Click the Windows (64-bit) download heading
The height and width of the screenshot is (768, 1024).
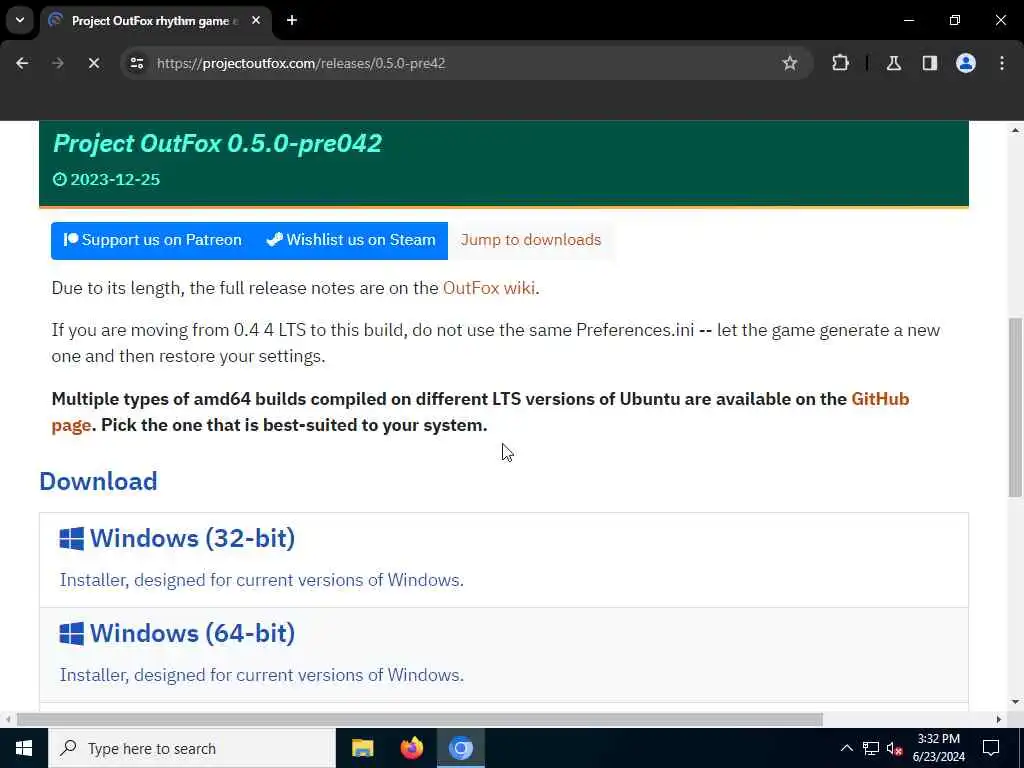point(193,633)
